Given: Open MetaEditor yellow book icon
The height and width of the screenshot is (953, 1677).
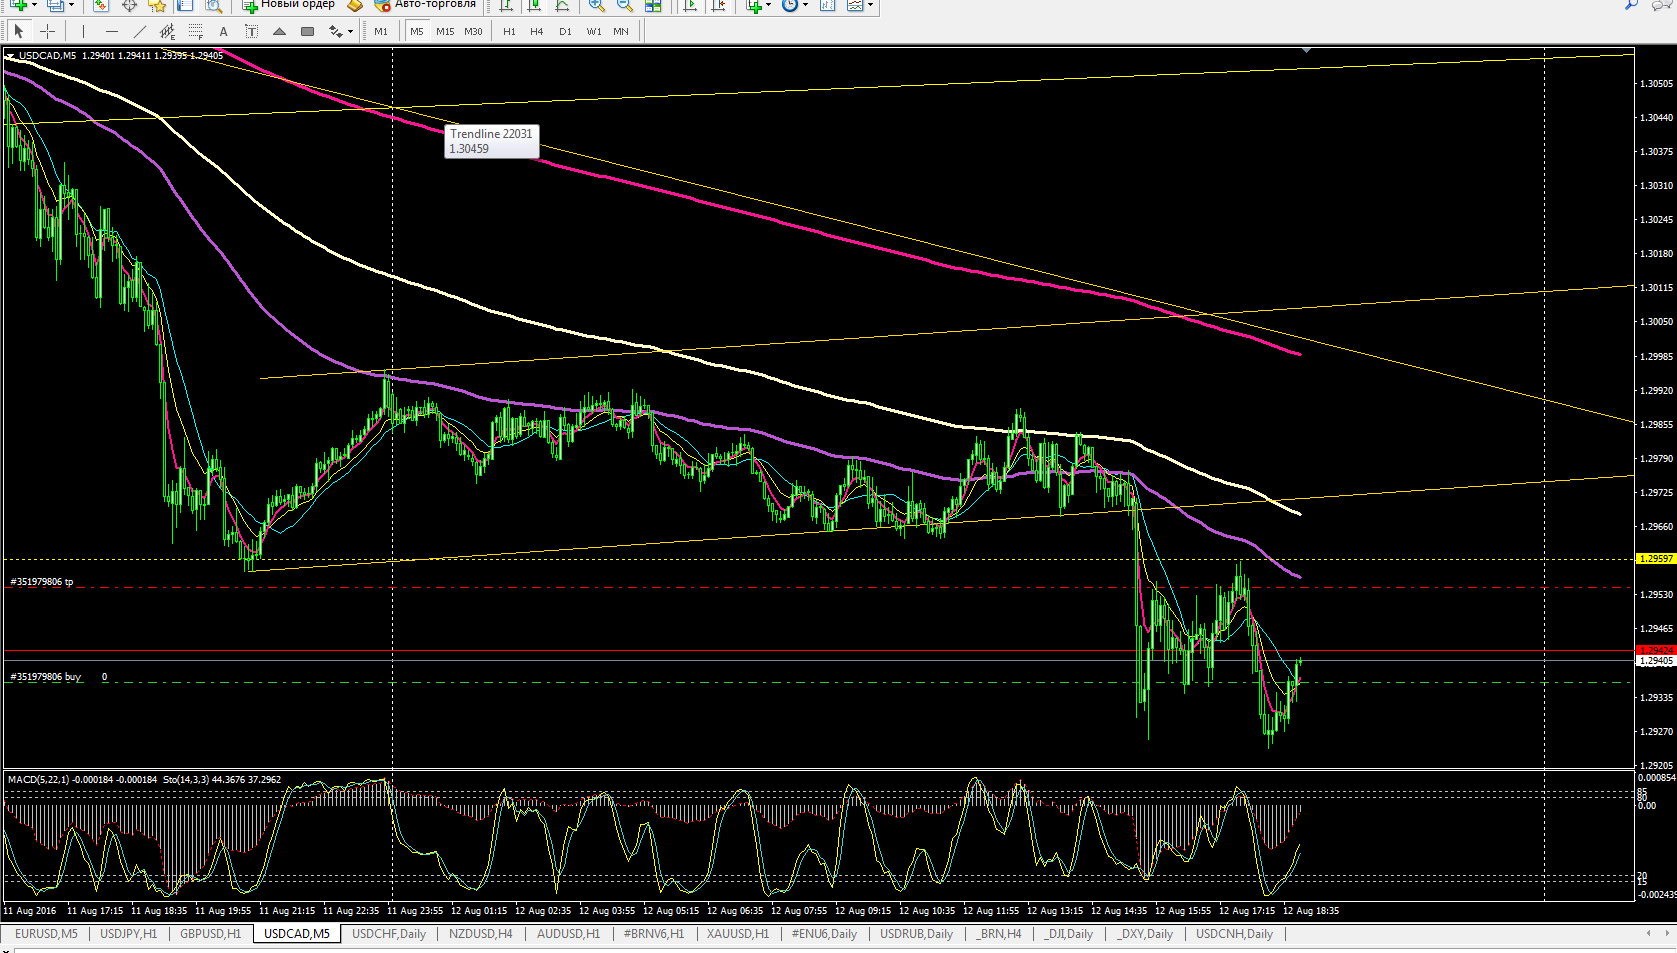Looking at the screenshot, I should tap(355, 5).
